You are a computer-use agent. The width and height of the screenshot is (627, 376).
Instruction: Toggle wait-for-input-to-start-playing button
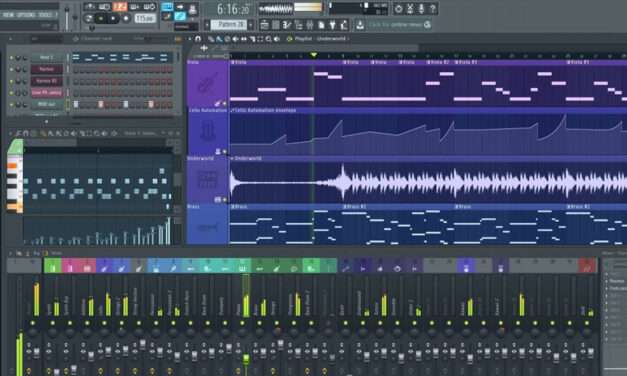tap(104, 7)
